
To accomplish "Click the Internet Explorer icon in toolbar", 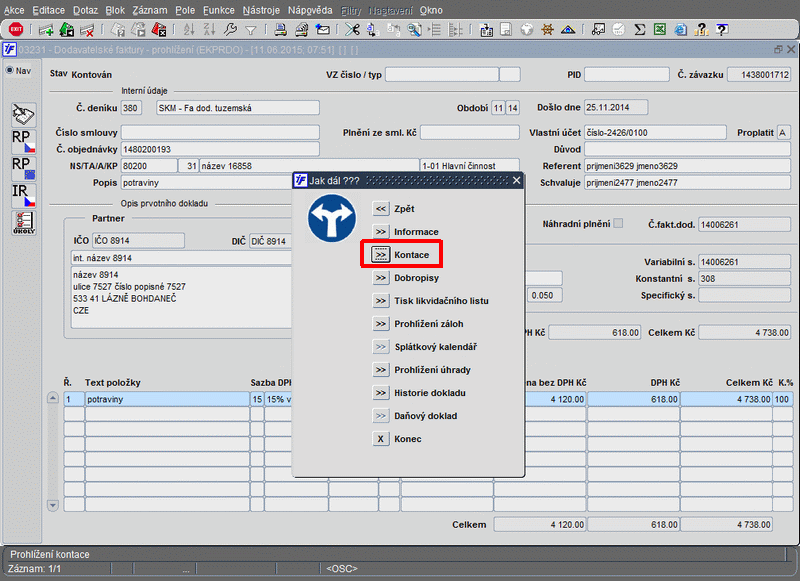I will (681, 30).
